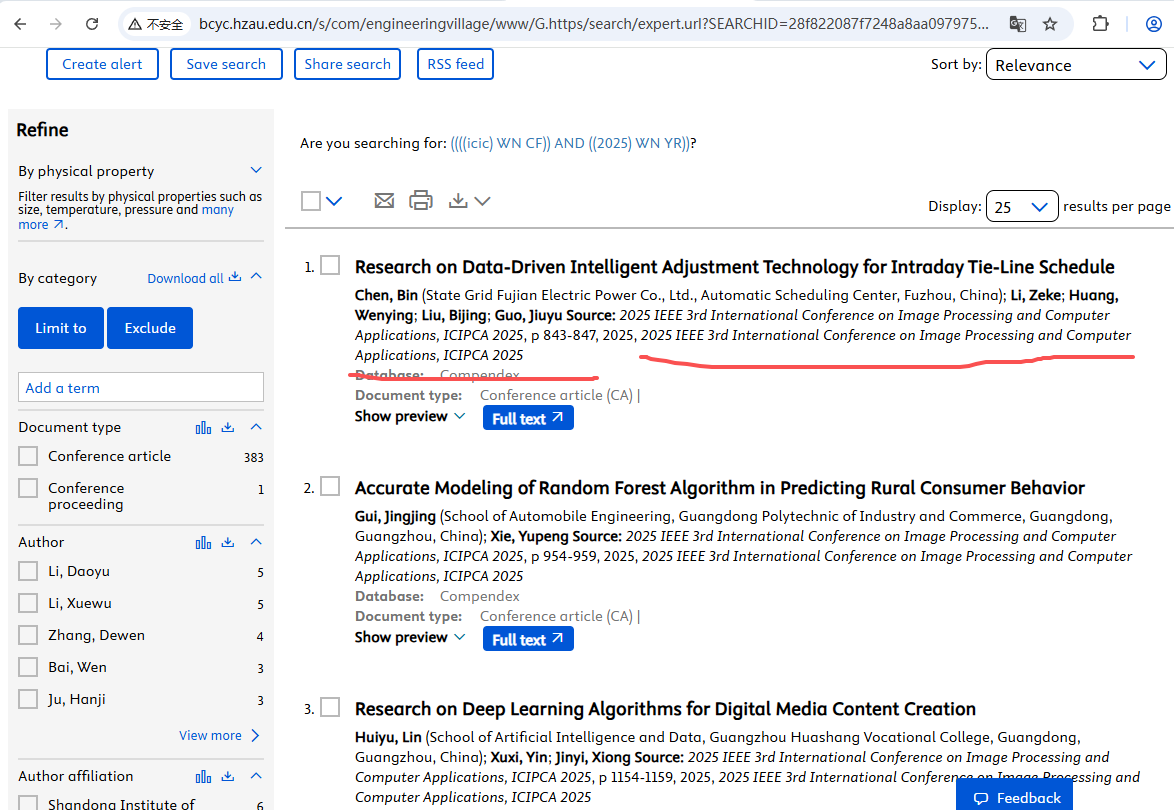The width and height of the screenshot is (1174, 810).
Task: Download the Author facet data icon
Action: tap(228, 542)
